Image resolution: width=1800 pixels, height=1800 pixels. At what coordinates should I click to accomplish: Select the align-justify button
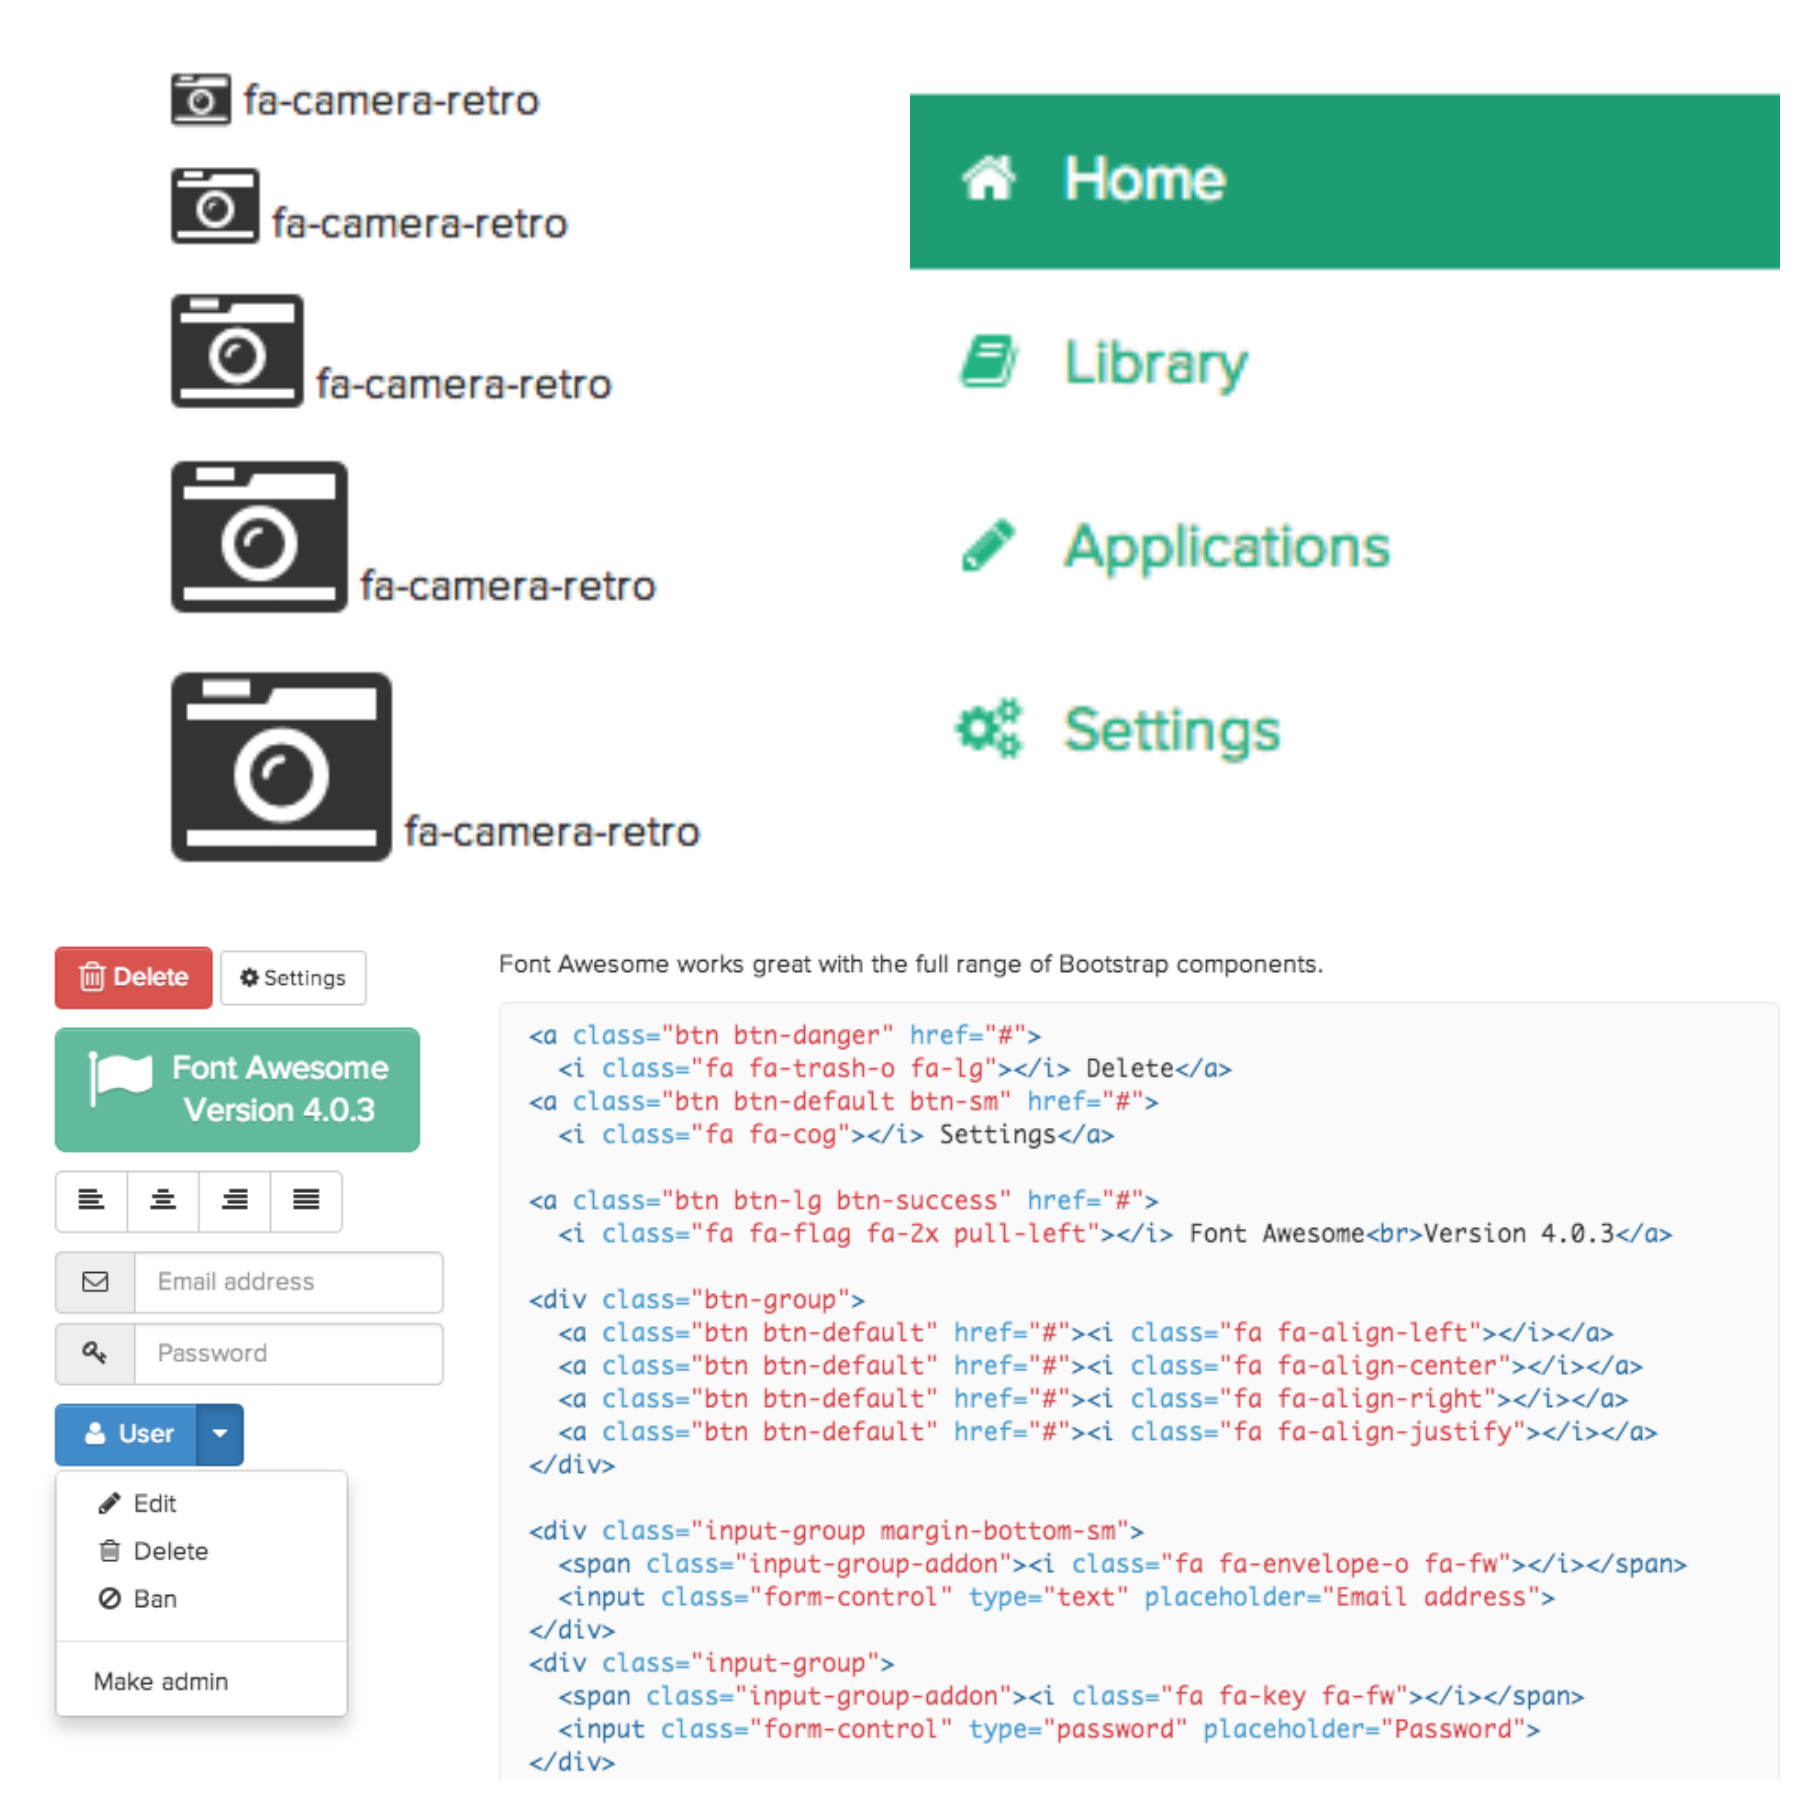point(306,1201)
